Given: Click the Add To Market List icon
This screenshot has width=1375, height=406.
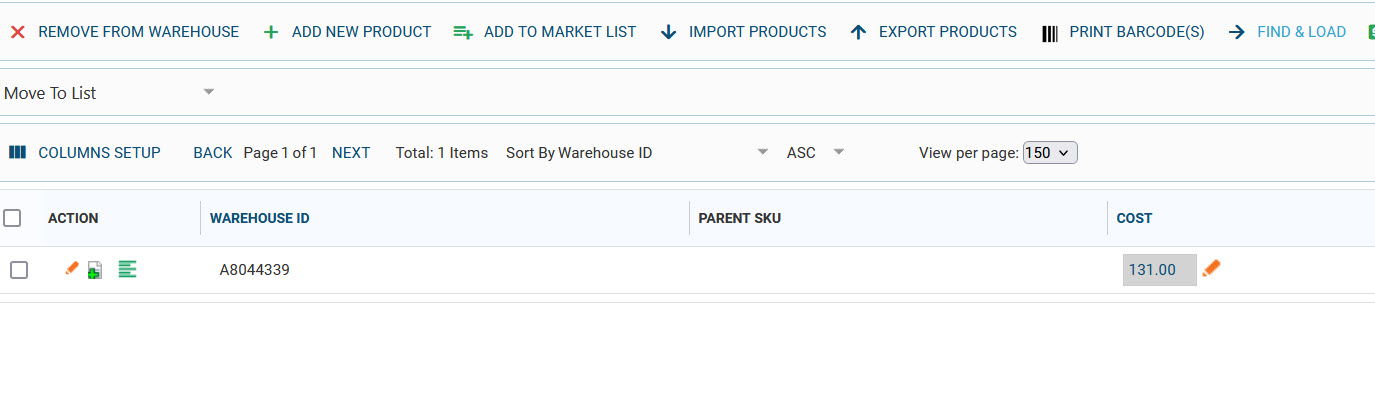Looking at the screenshot, I should (463, 32).
